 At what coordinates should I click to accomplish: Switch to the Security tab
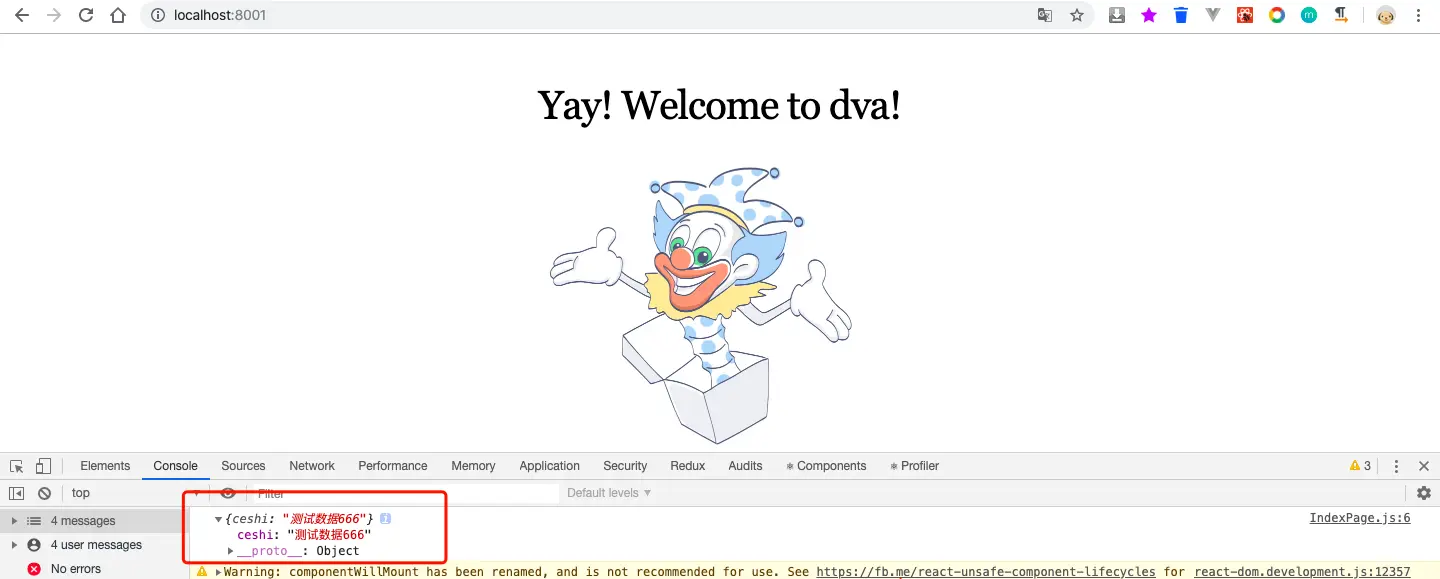click(625, 466)
